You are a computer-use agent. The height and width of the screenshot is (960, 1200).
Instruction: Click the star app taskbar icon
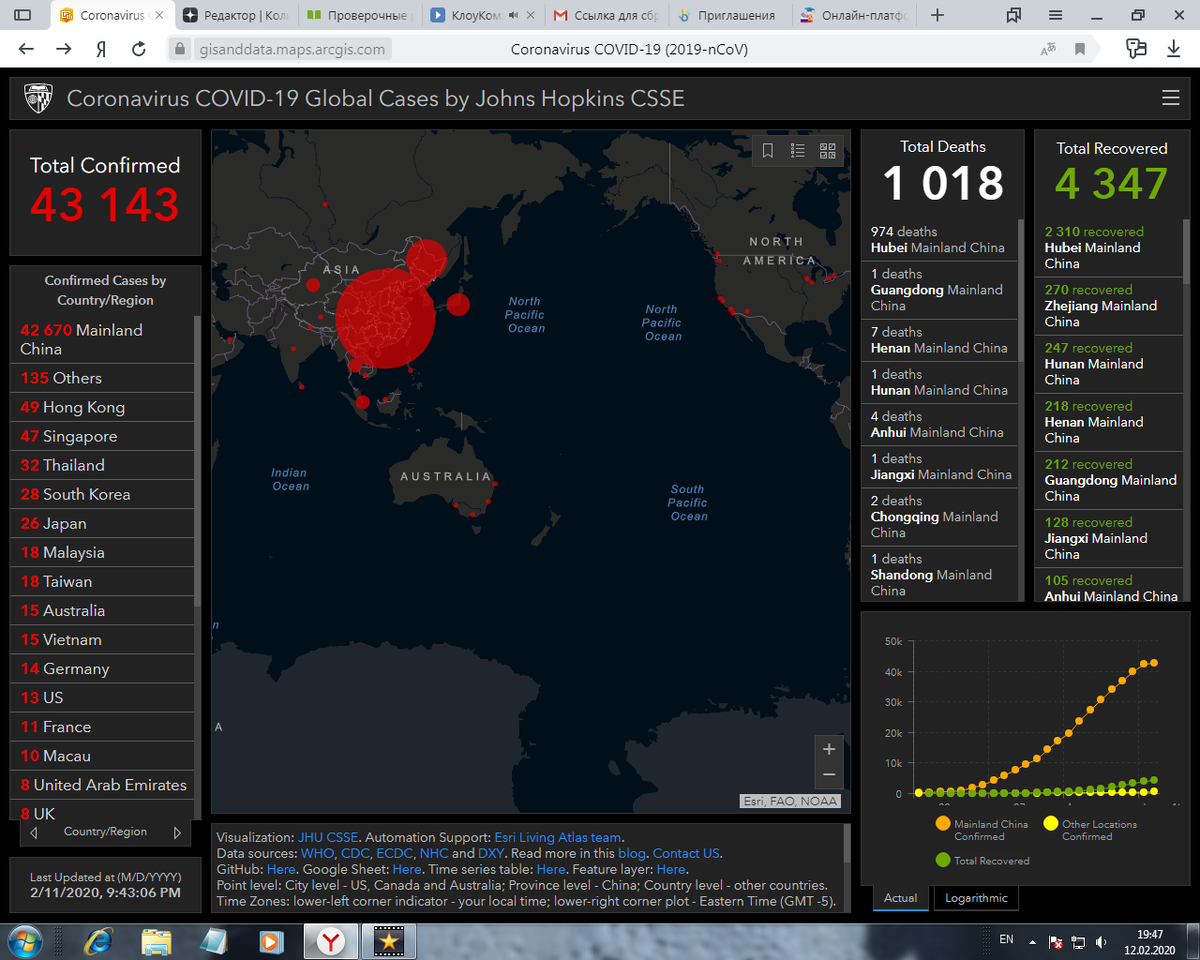click(388, 941)
